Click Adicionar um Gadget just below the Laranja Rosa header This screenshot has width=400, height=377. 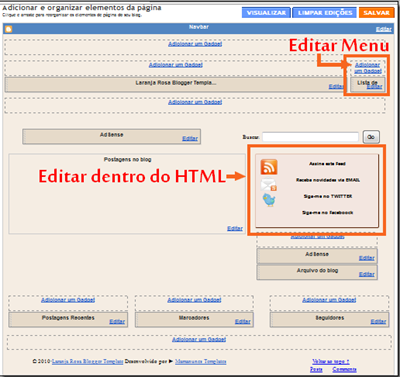click(195, 102)
